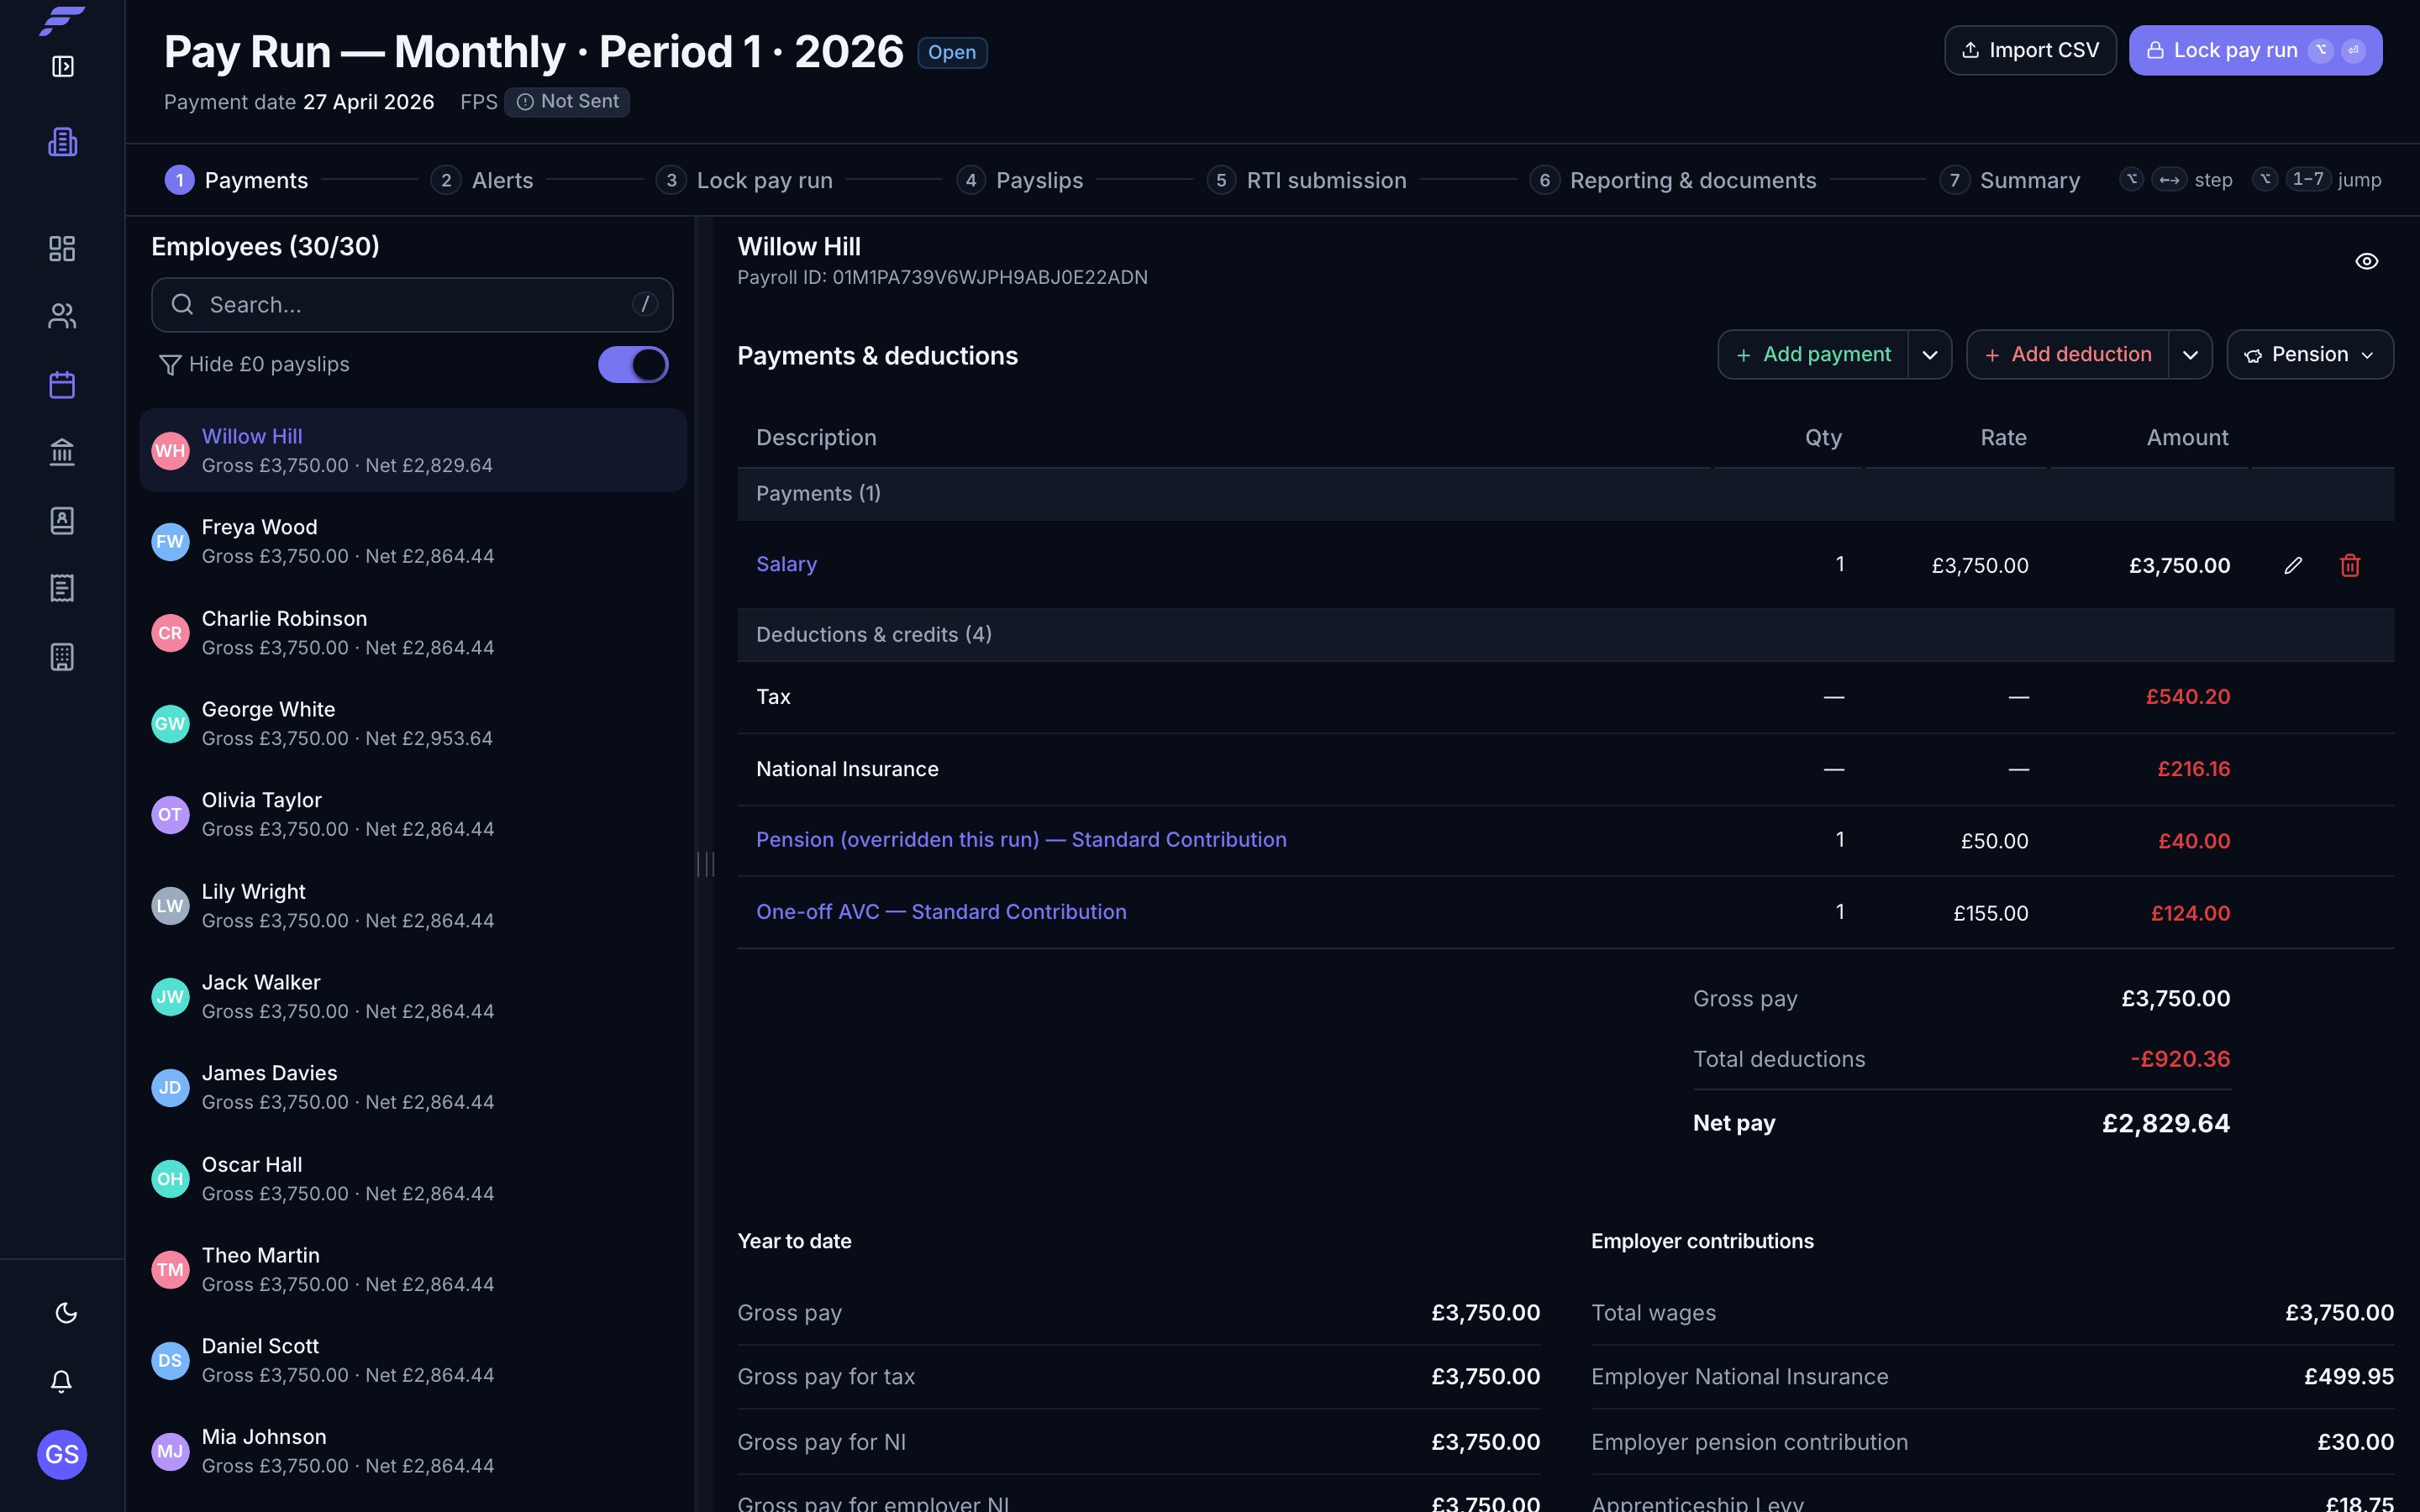The width and height of the screenshot is (2420, 1512).
Task: Open the office building sidebar icon
Action: click(x=62, y=657)
